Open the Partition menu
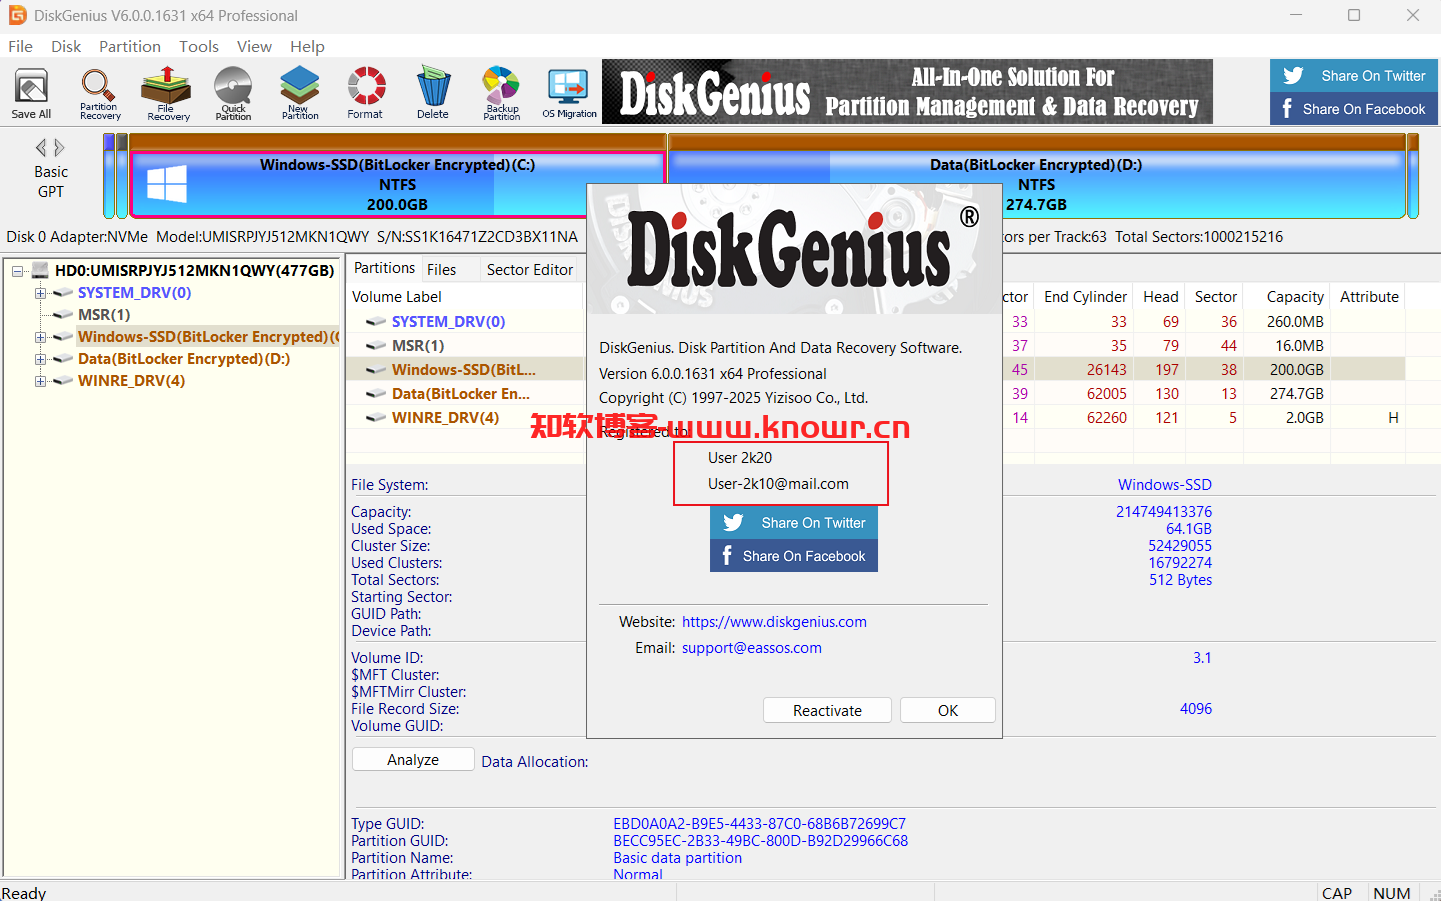This screenshot has width=1441, height=901. tap(130, 46)
